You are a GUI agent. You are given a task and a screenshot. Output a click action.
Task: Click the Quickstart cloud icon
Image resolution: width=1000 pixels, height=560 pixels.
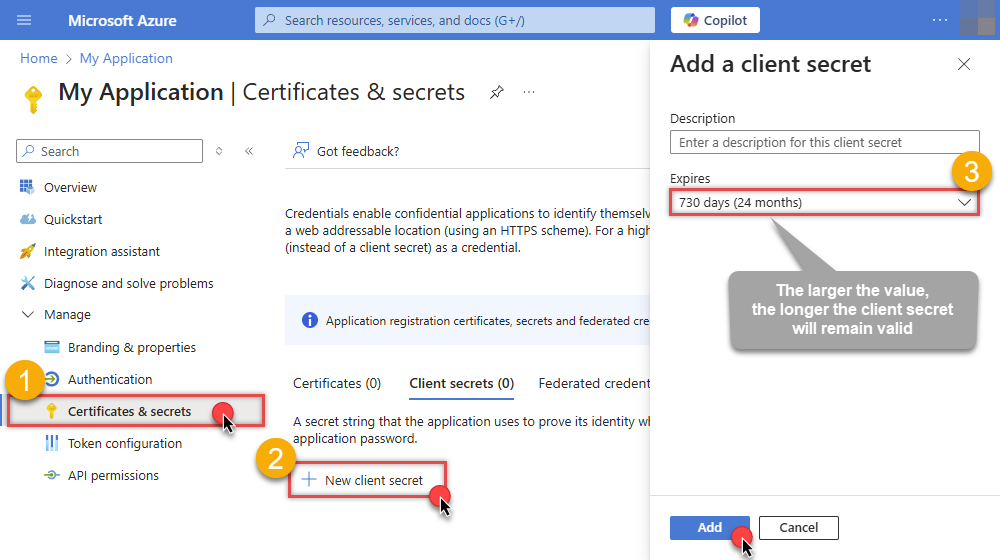click(x=27, y=219)
